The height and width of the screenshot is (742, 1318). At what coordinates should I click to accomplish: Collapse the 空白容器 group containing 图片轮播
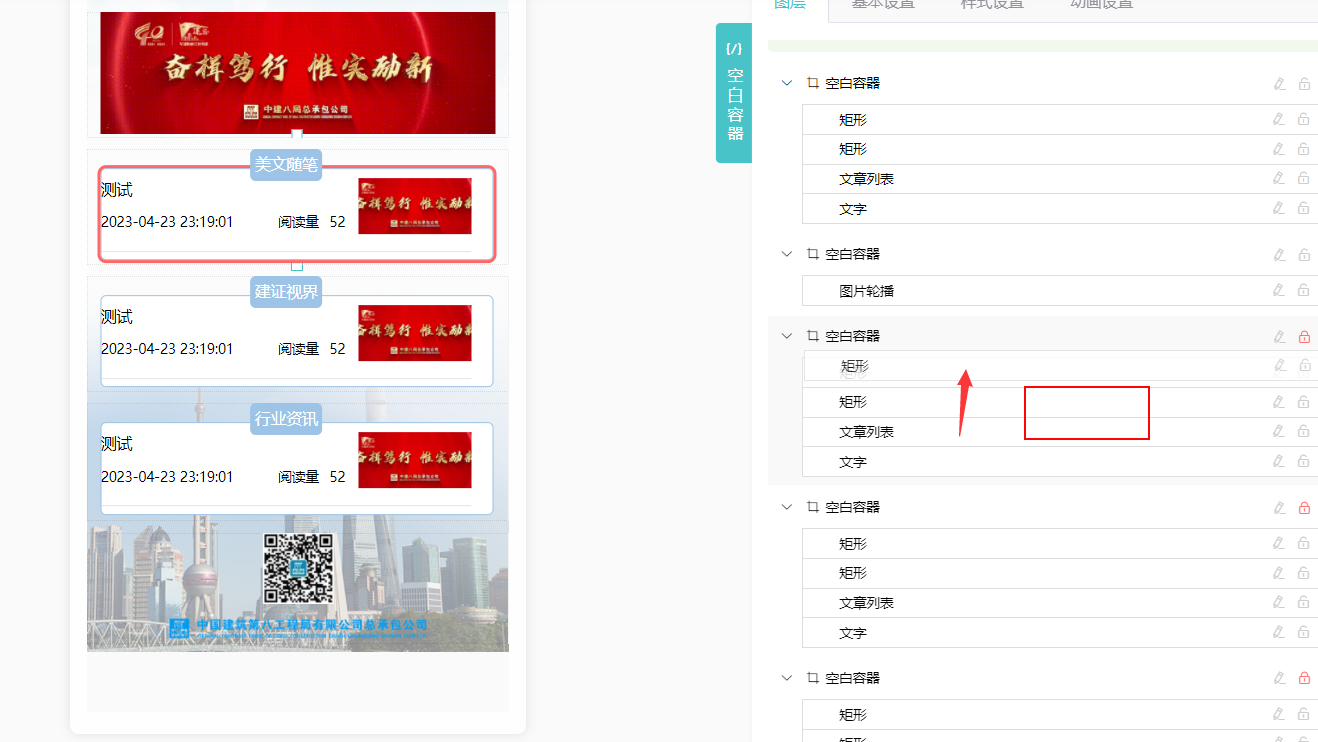(787, 254)
